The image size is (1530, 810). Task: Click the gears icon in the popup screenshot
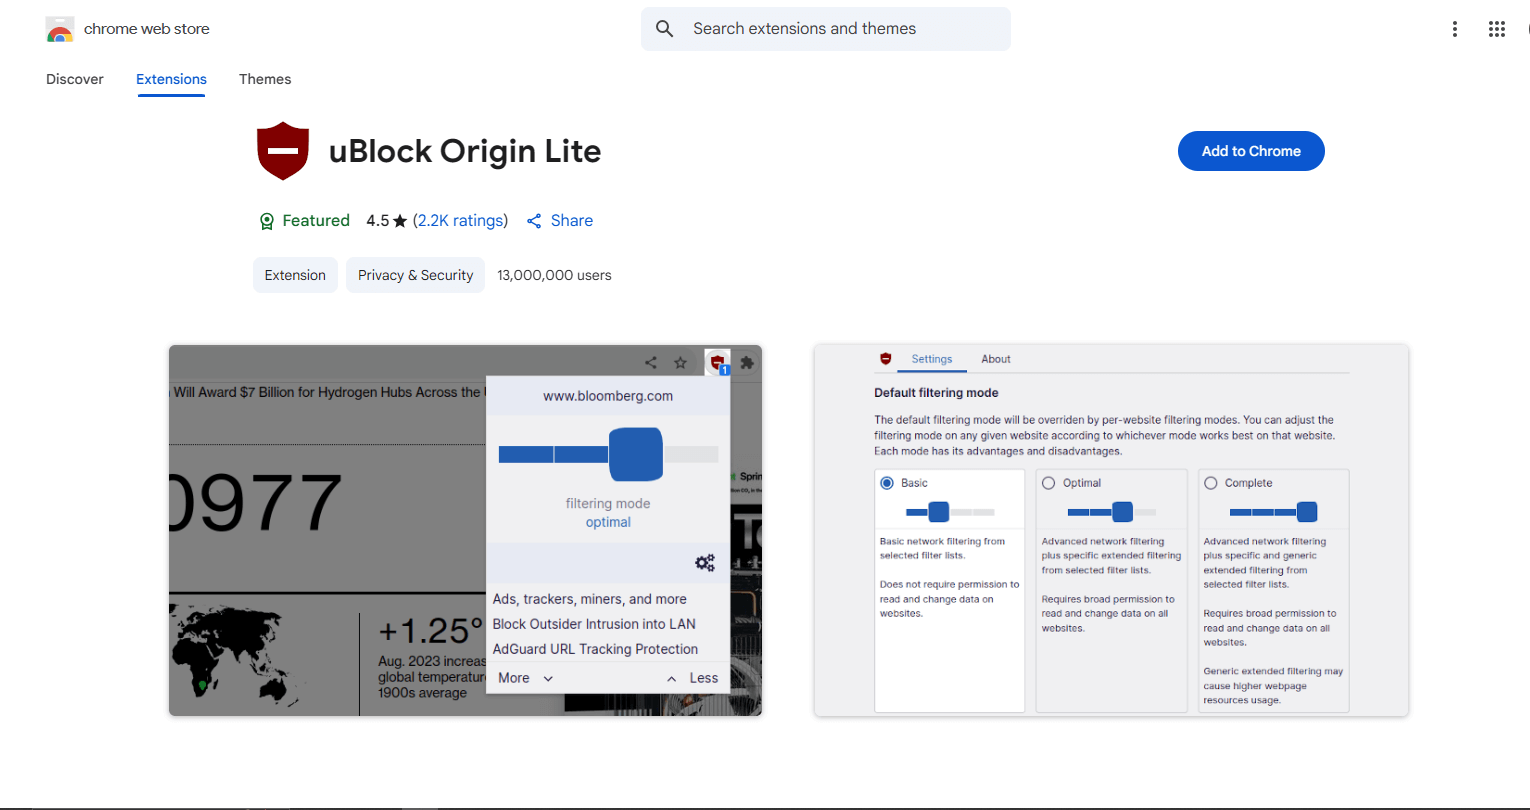click(705, 562)
